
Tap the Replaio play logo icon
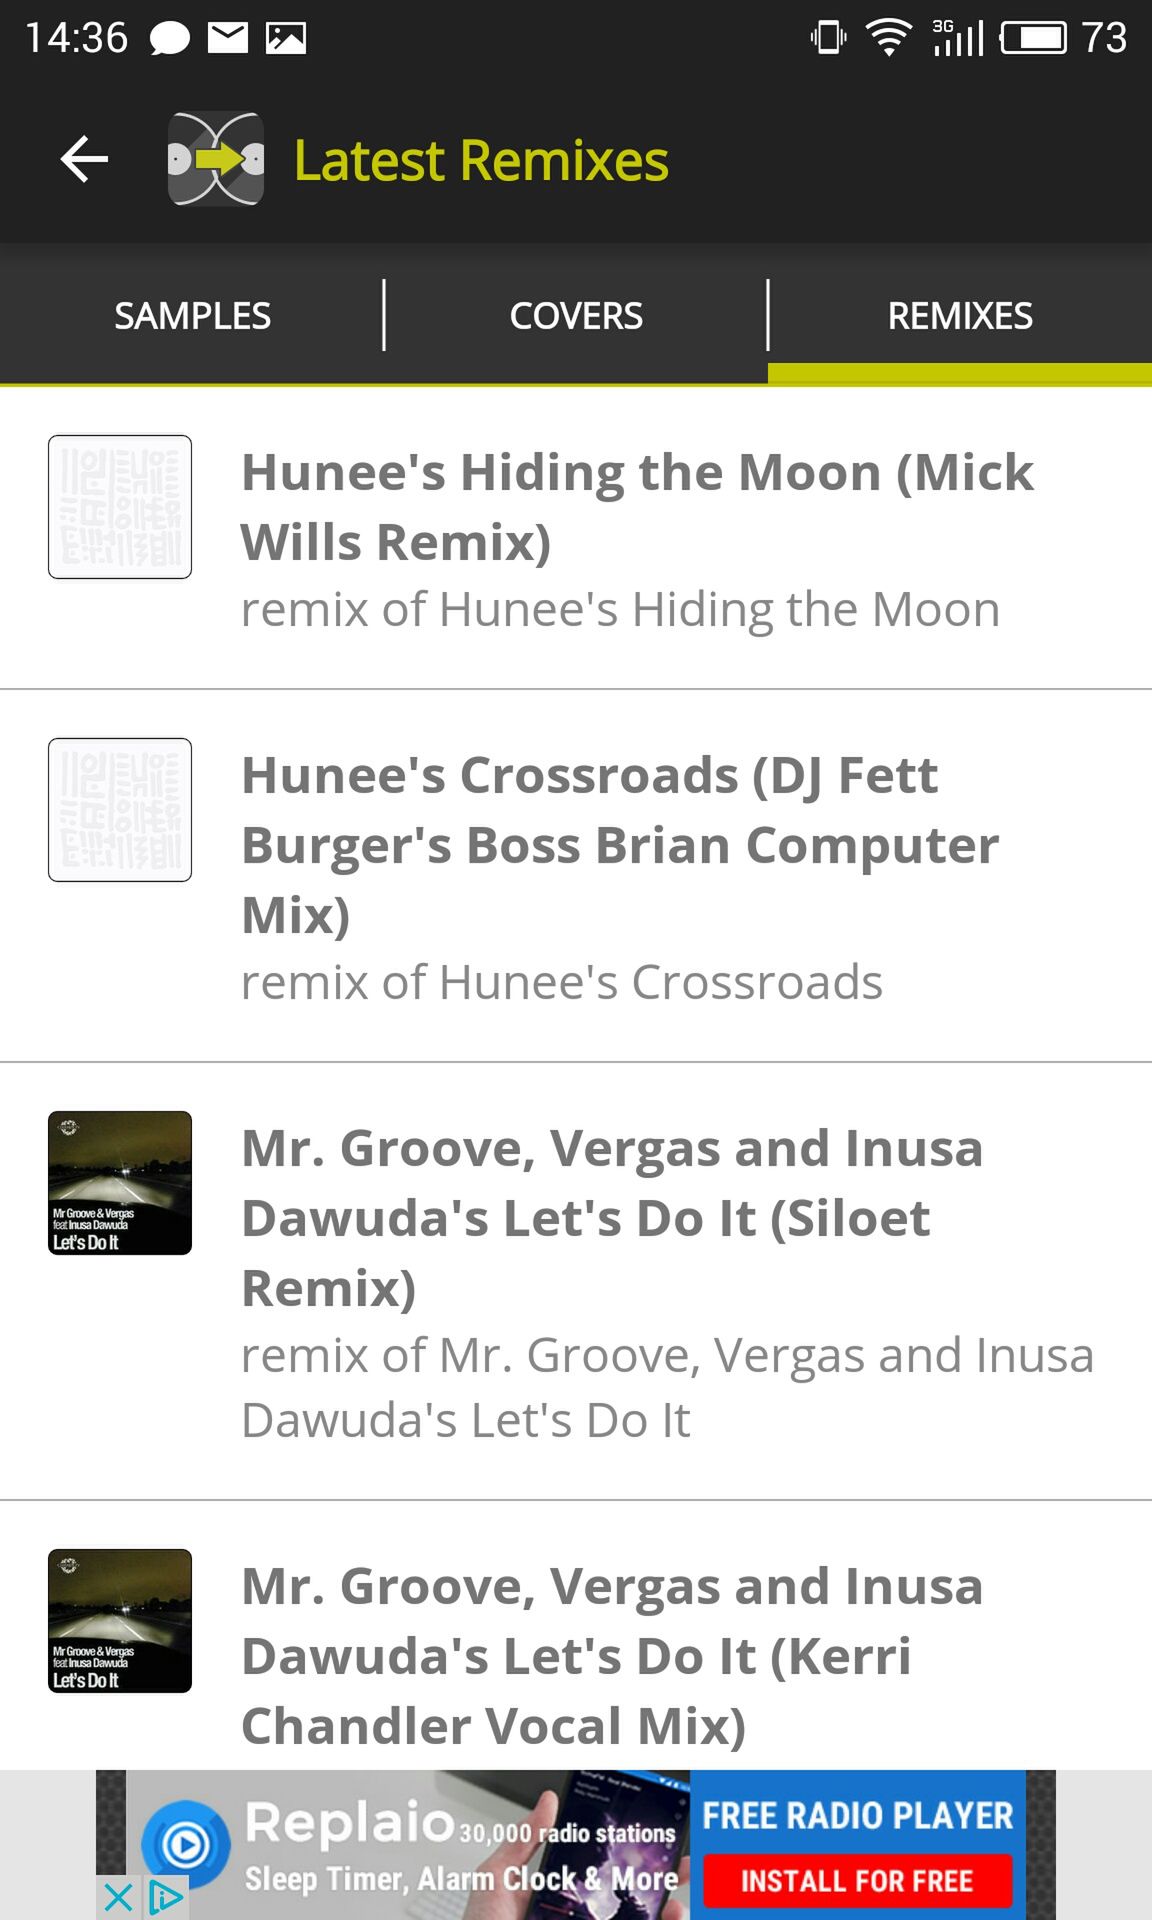pos(186,1844)
